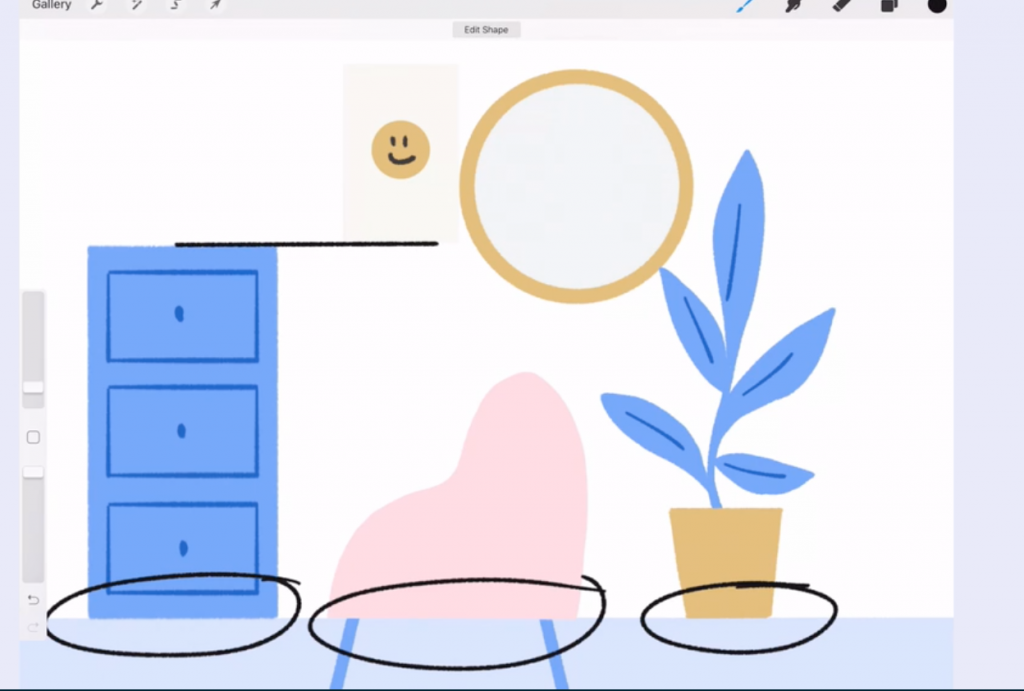
Task: Click the redo arrow in sidebar
Action: click(33, 628)
